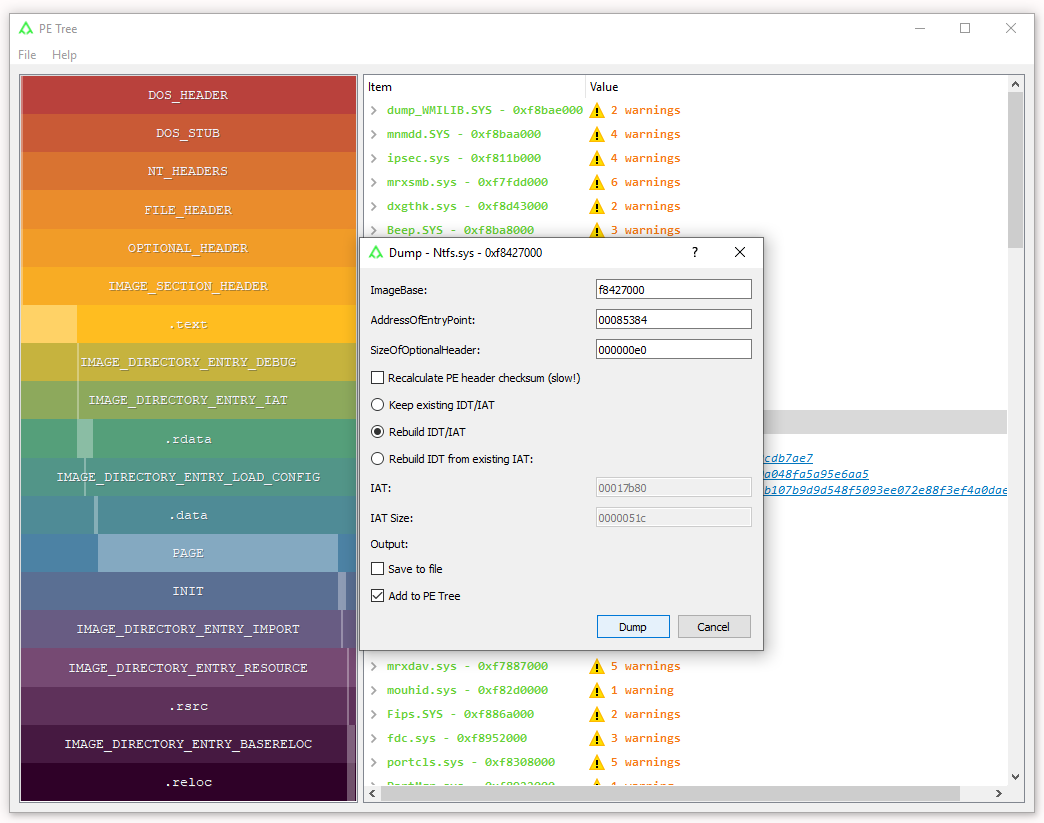Select Rebuild IDT/IAT radio option
The width and height of the screenshot is (1044, 823).
(x=378, y=432)
